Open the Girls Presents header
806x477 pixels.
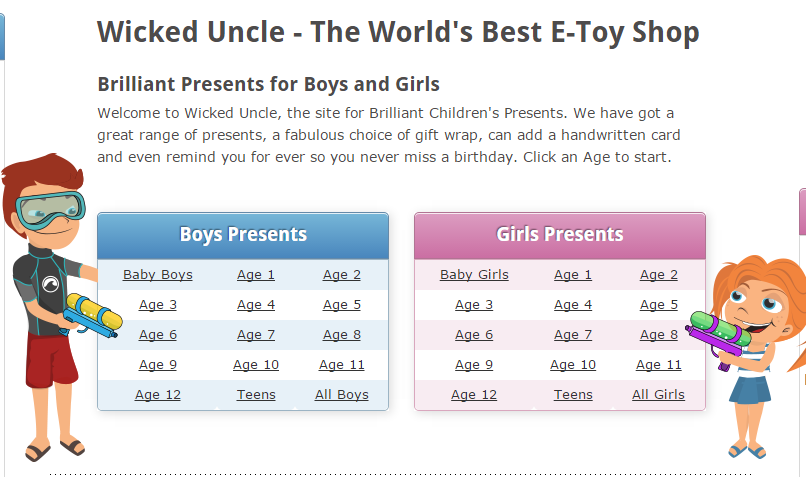coord(560,234)
